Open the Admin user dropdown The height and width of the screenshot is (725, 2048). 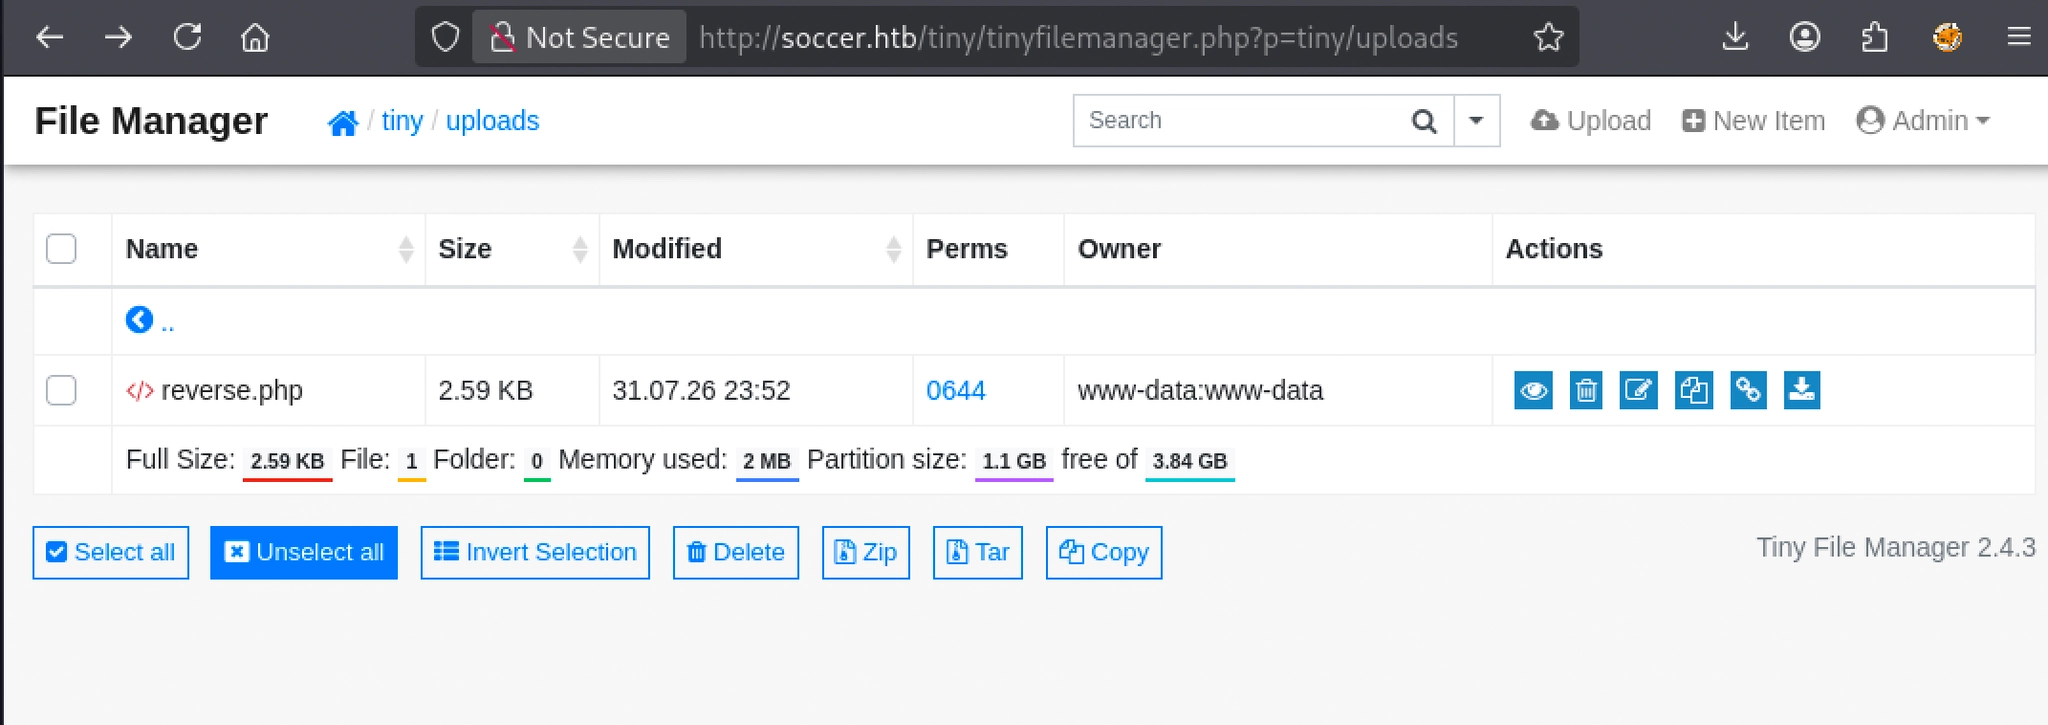(x=1923, y=121)
